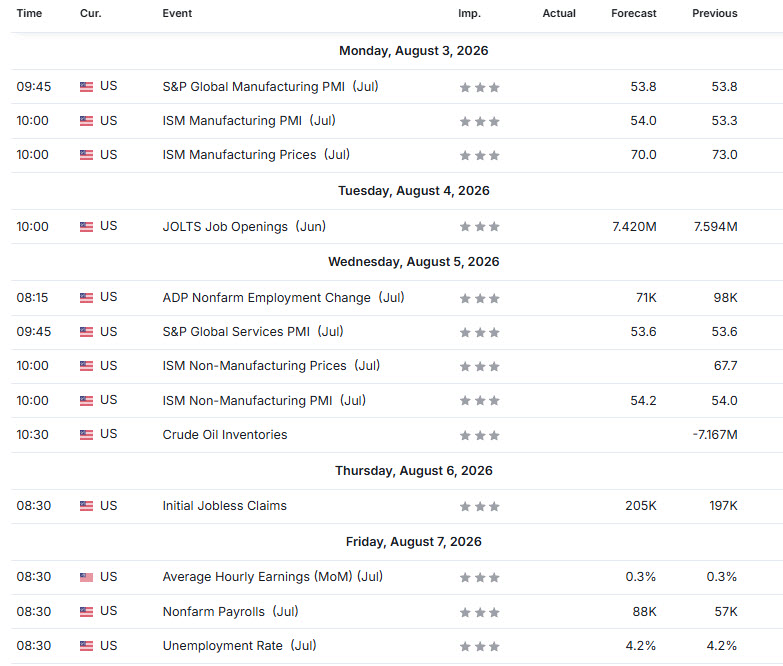
Task: Click the Previous column header
Action: [x=715, y=13]
